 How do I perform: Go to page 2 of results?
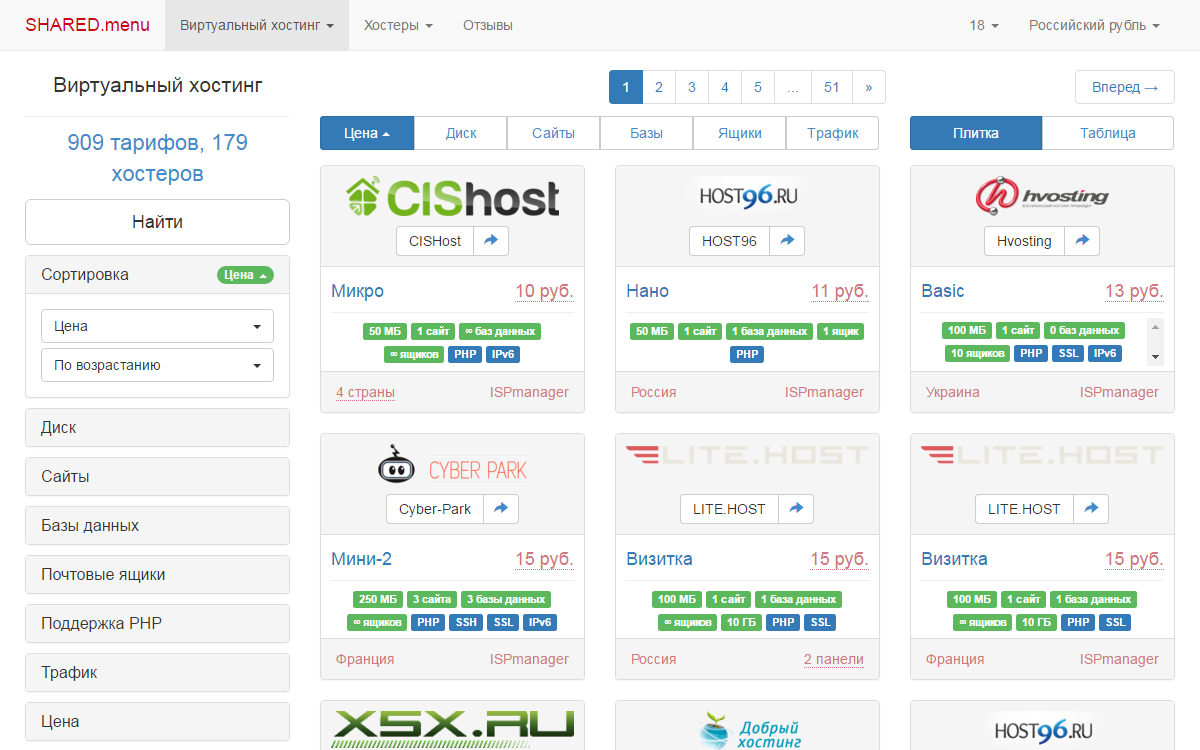pos(659,87)
